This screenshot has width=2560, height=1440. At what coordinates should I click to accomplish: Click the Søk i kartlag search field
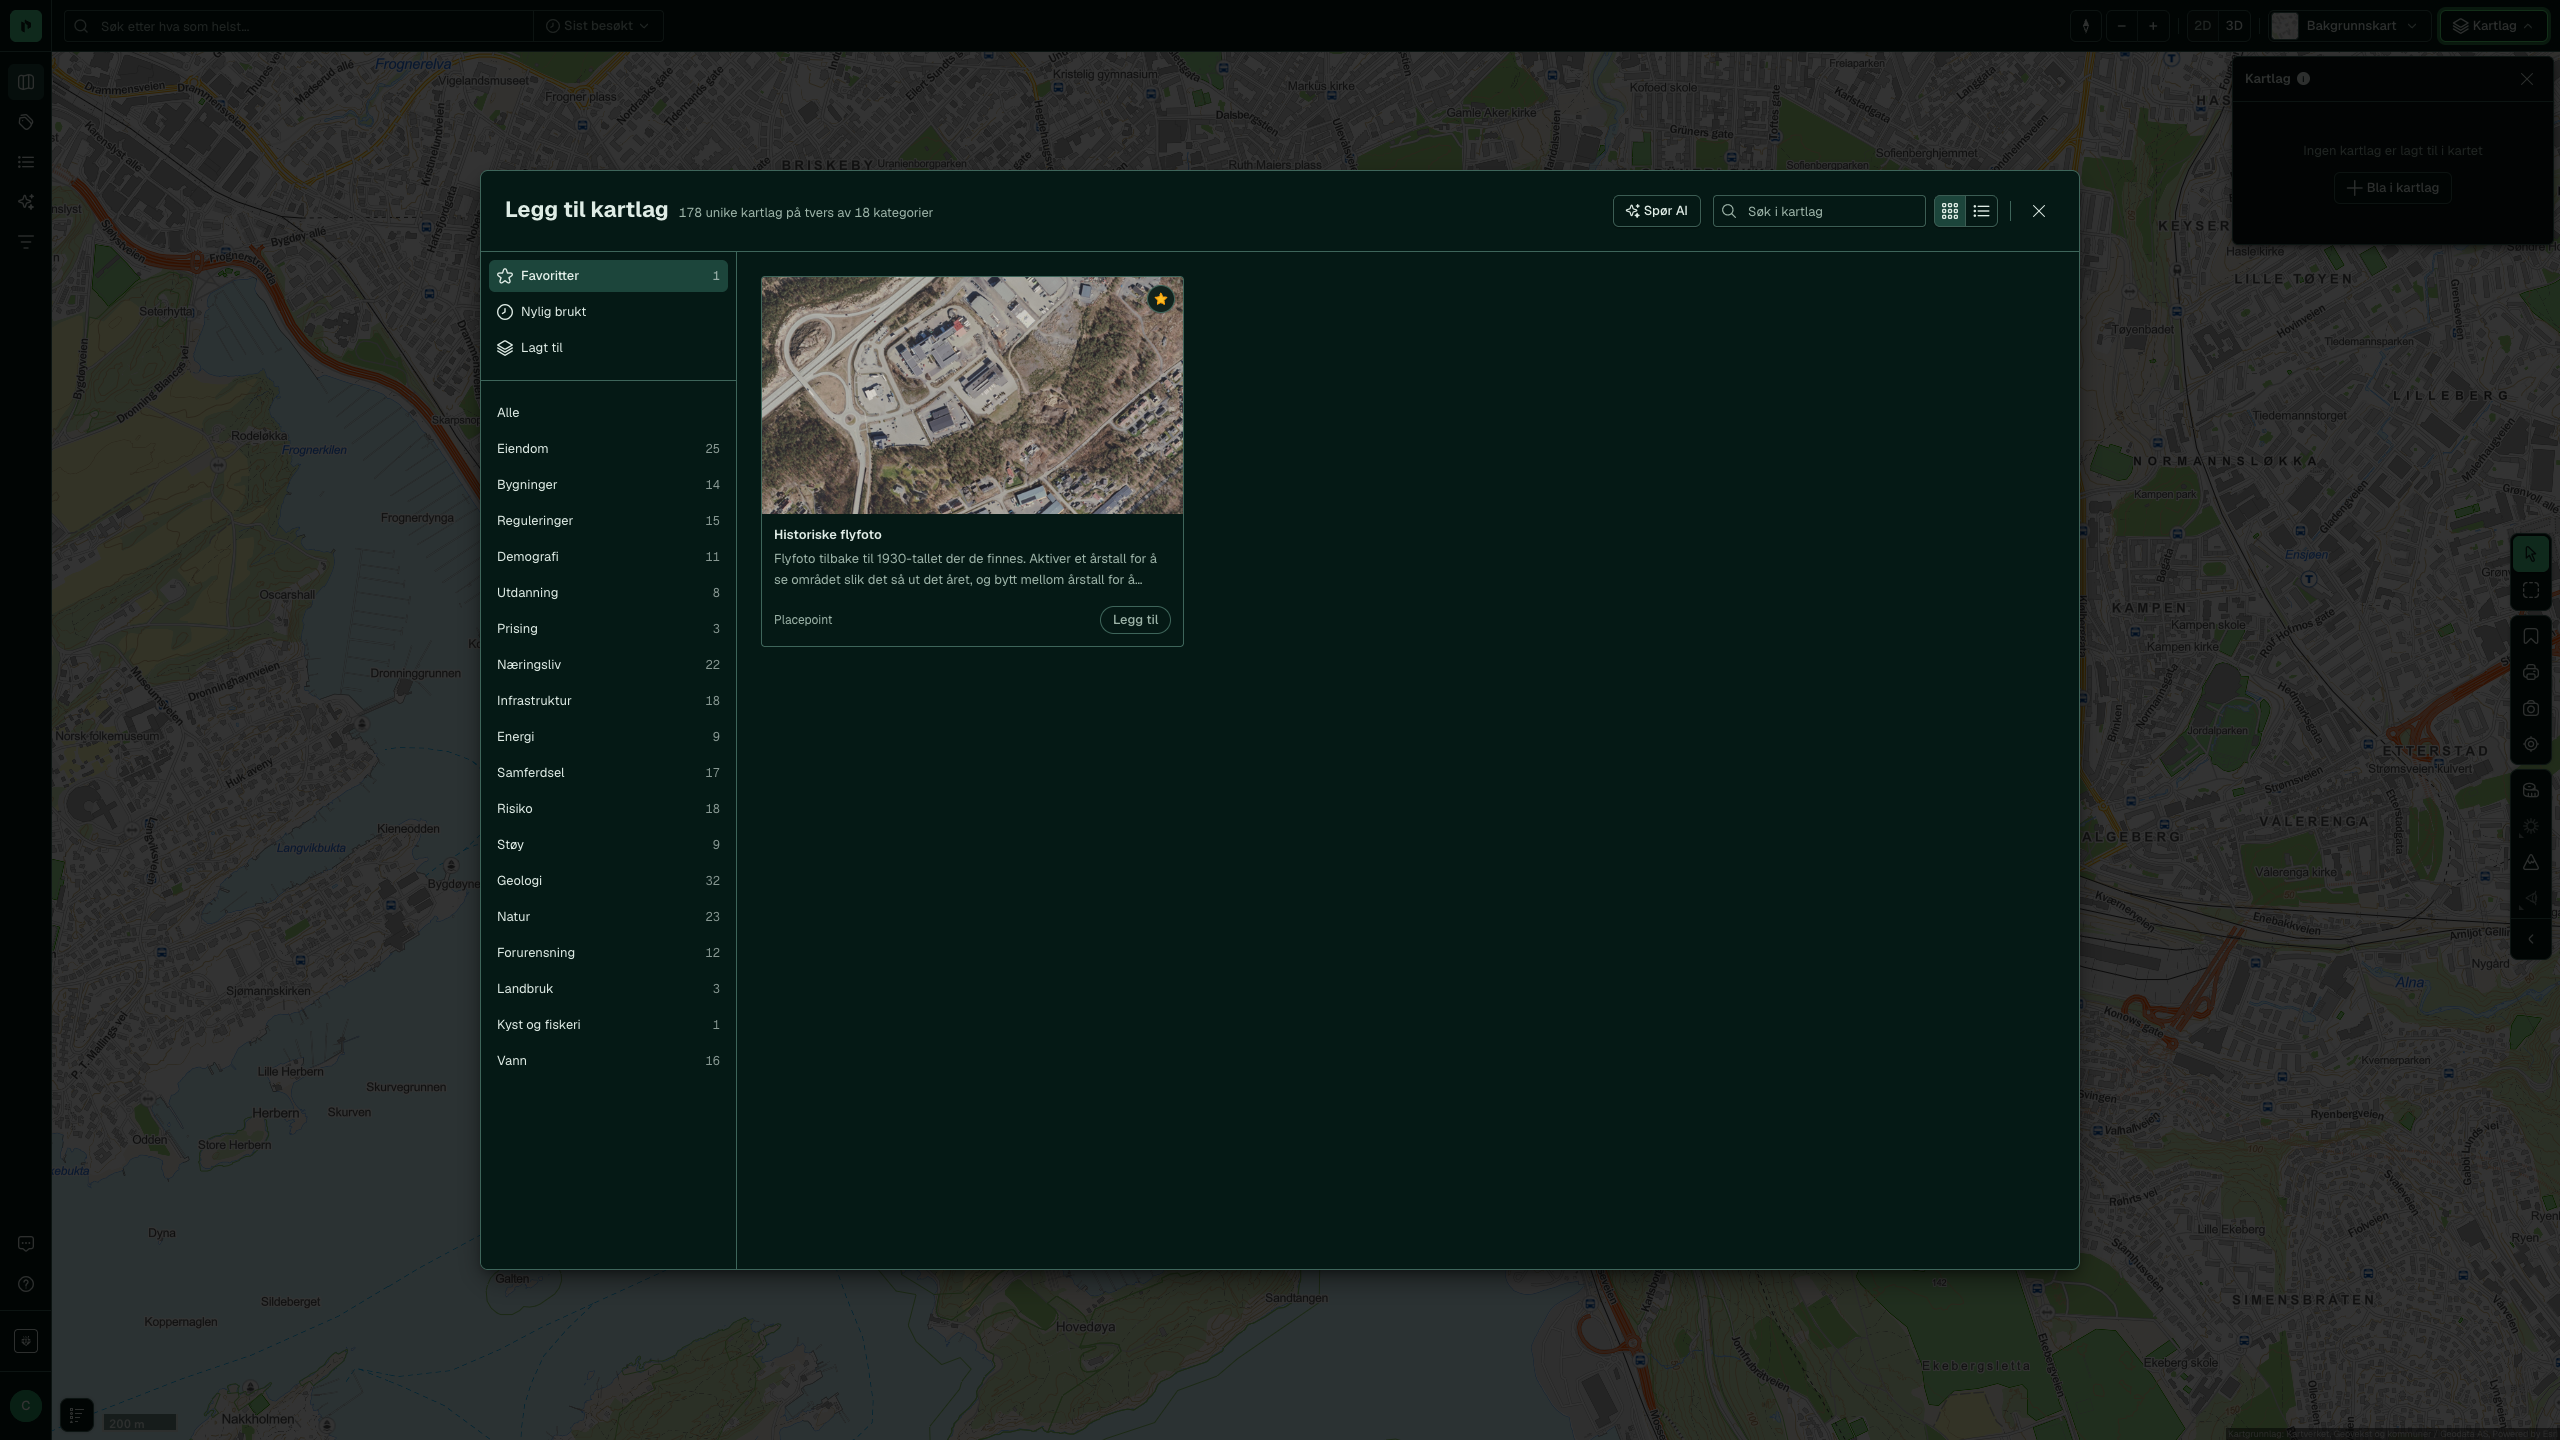click(1819, 211)
